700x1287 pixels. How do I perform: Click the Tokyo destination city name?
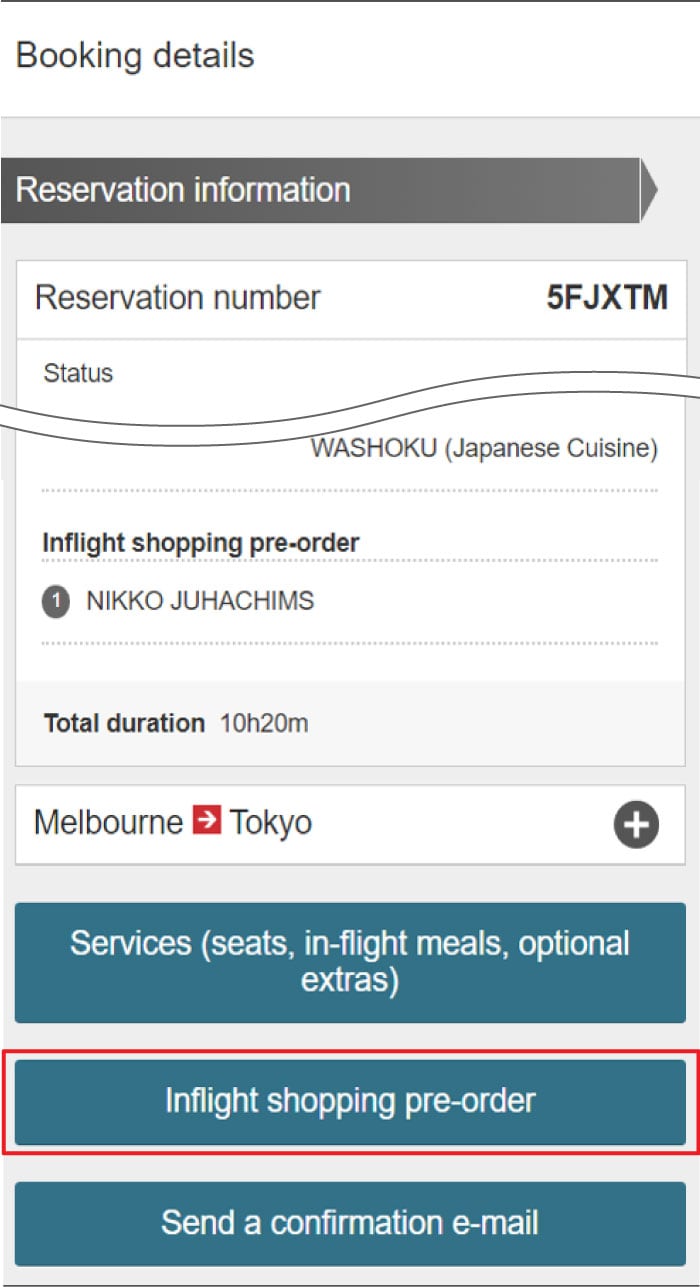tap(271, 823)
